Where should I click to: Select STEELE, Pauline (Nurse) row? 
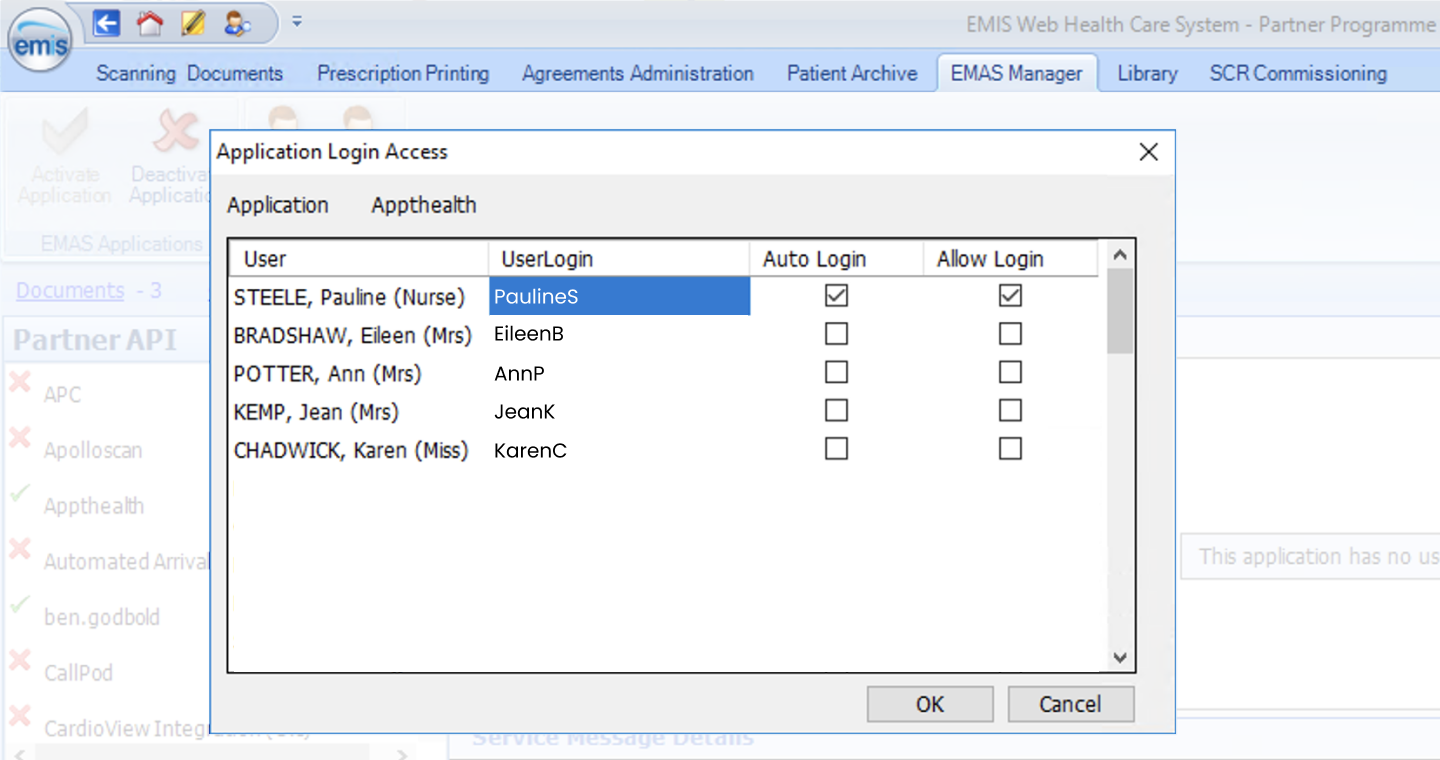[x=349, y=297]
